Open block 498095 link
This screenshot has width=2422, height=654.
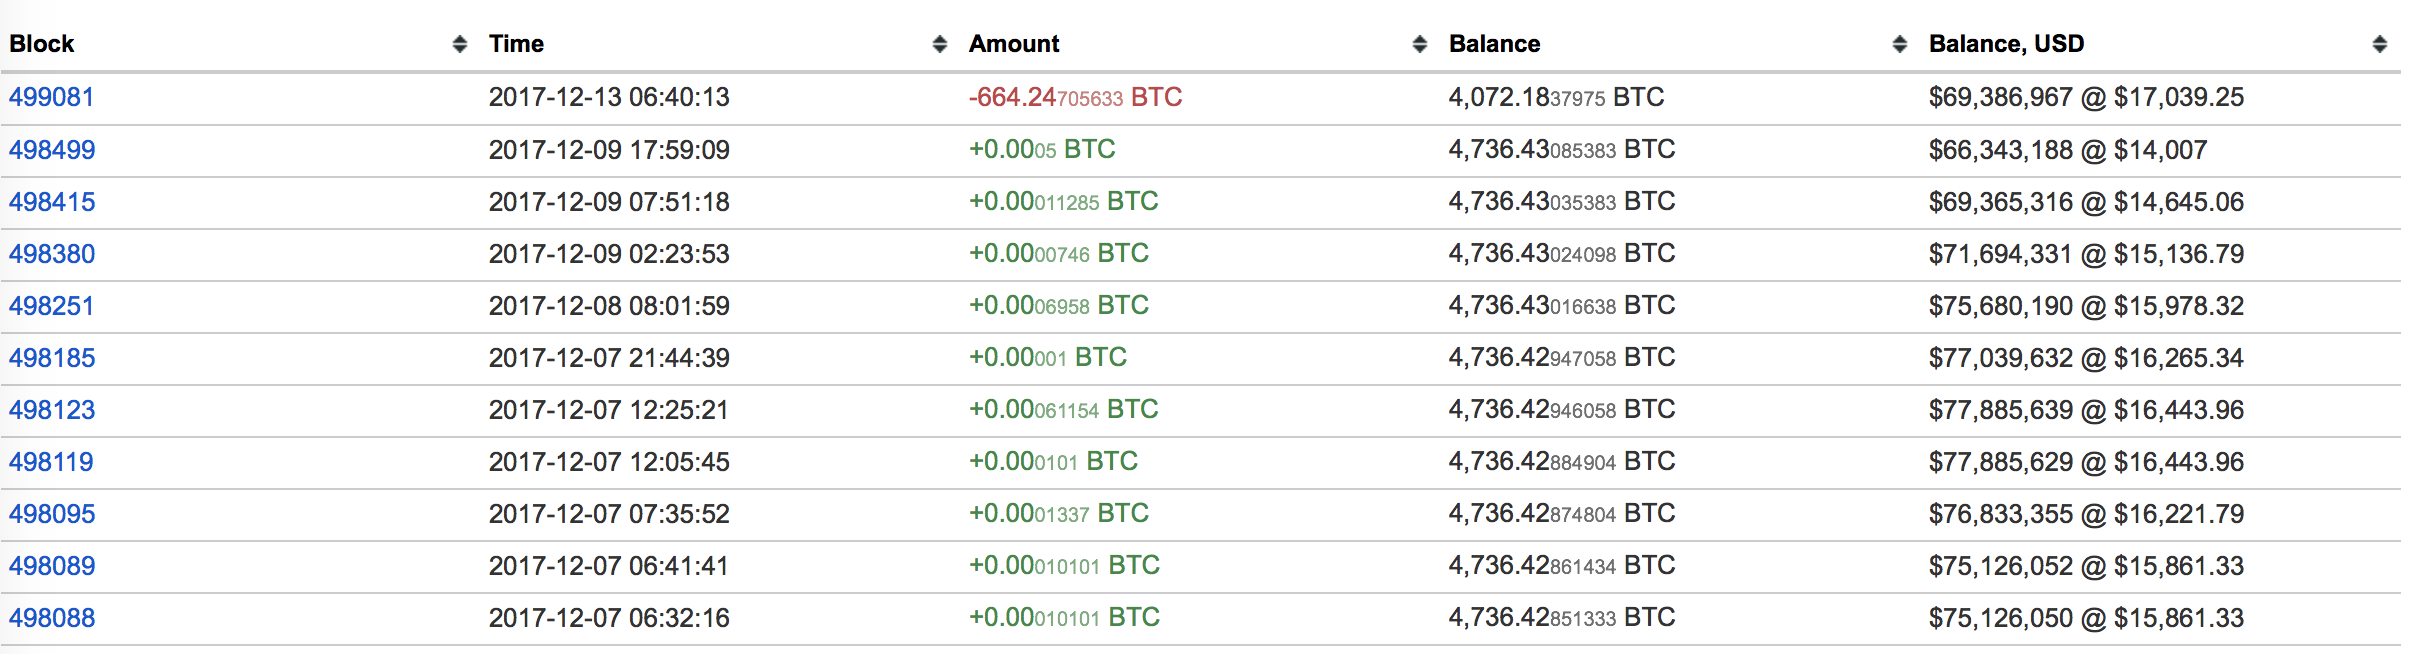52,514
